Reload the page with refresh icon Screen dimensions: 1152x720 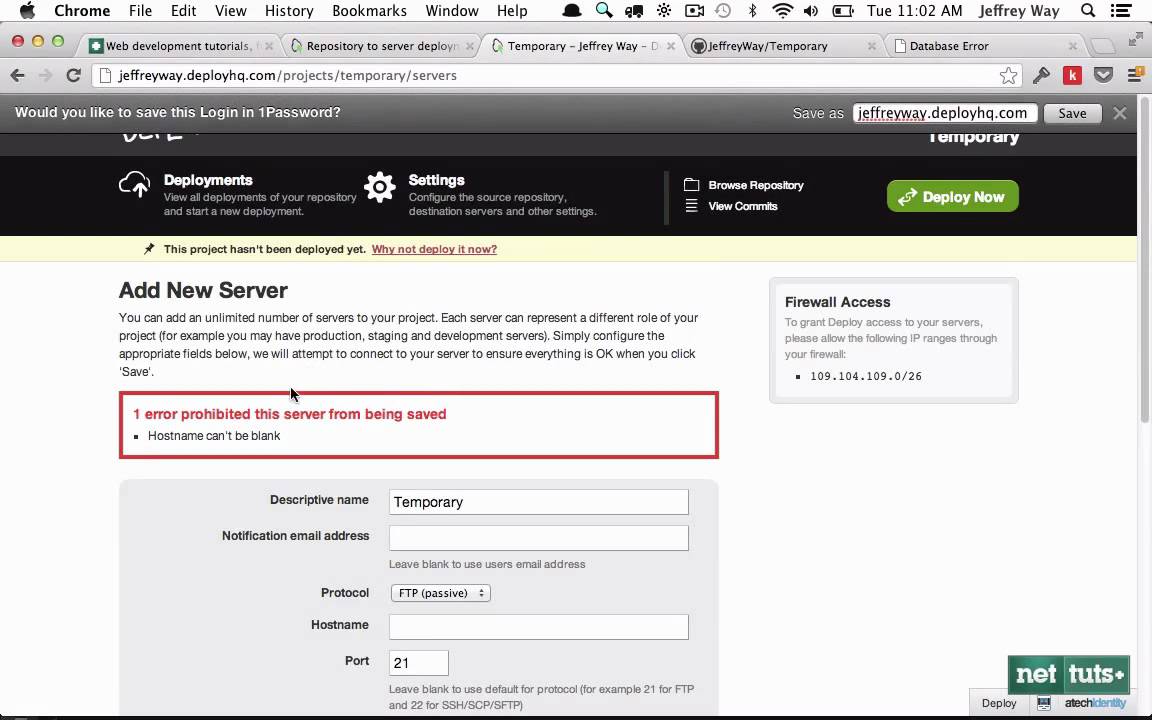pyautogui.click(x=73, y=75)
